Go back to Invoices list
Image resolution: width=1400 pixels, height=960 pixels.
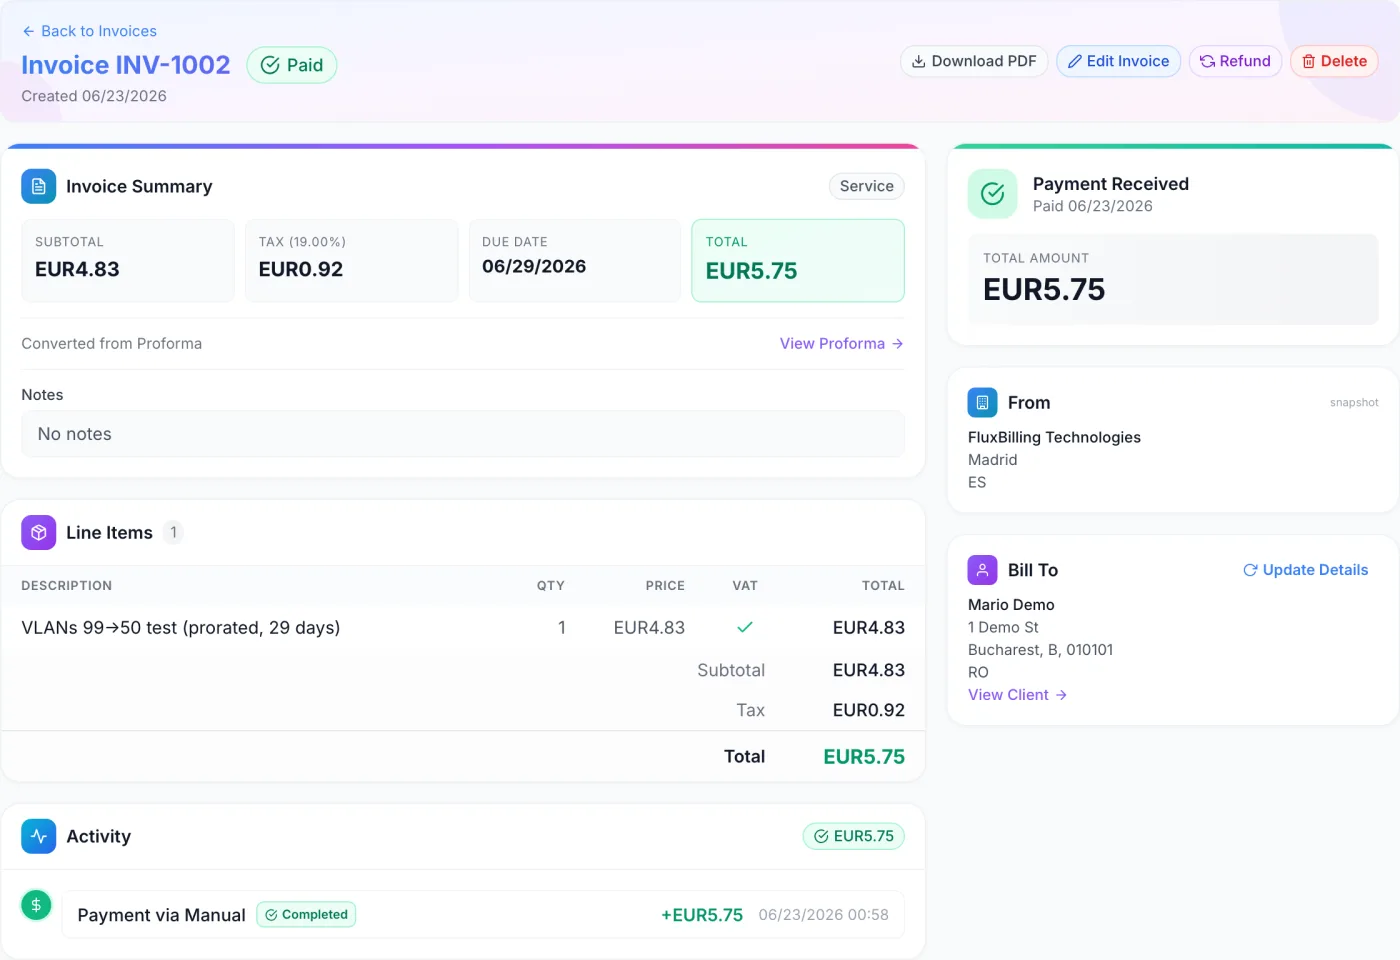tap(89, 31)
